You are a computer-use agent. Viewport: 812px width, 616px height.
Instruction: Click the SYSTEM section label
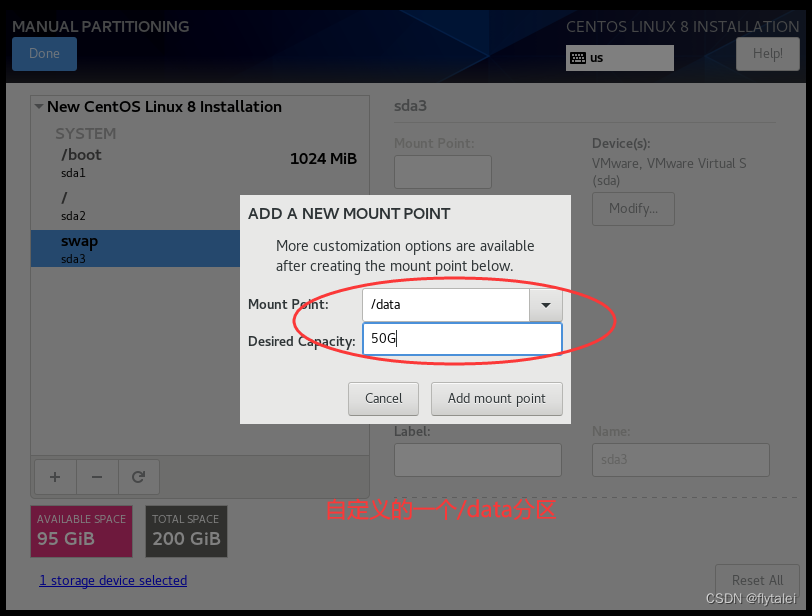[85, 134]
